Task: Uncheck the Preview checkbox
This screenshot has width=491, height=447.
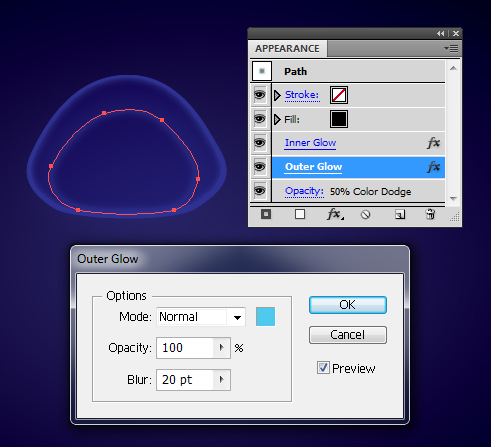Action: pos(323,368)
